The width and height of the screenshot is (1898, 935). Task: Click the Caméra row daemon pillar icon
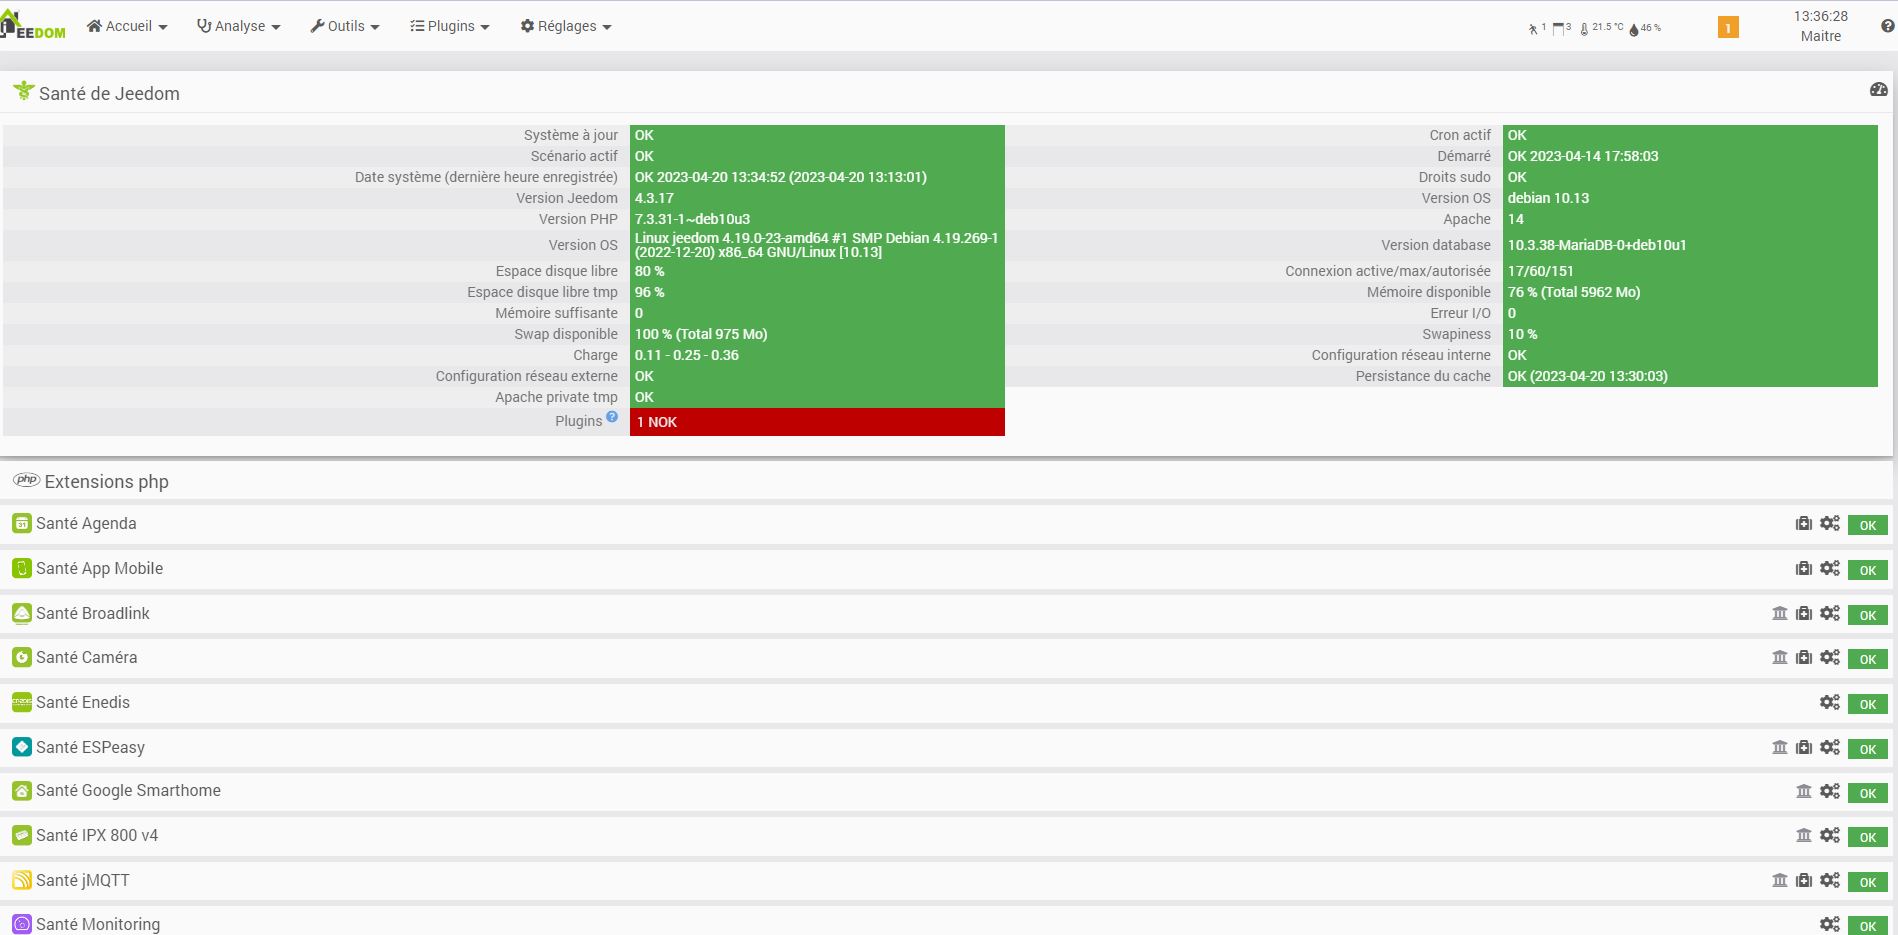point(1780,657)
